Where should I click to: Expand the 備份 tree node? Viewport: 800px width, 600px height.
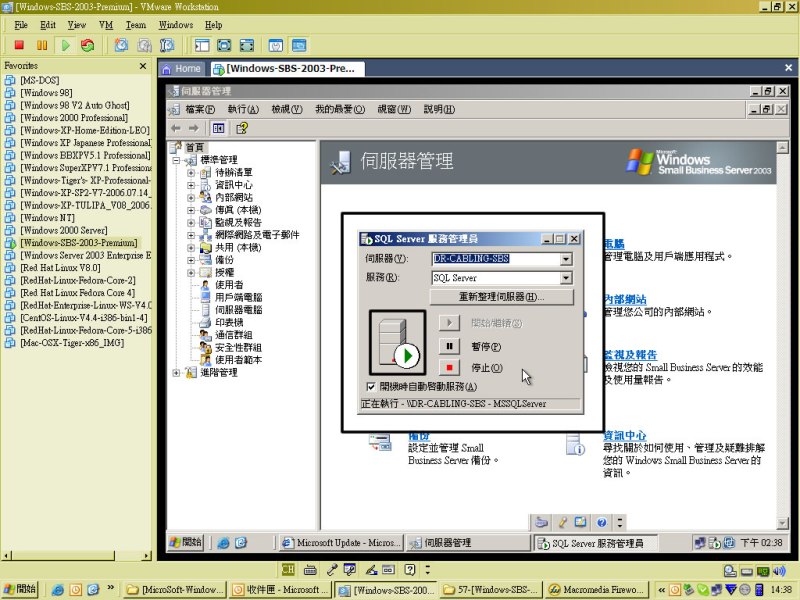(x=191, y=260)
